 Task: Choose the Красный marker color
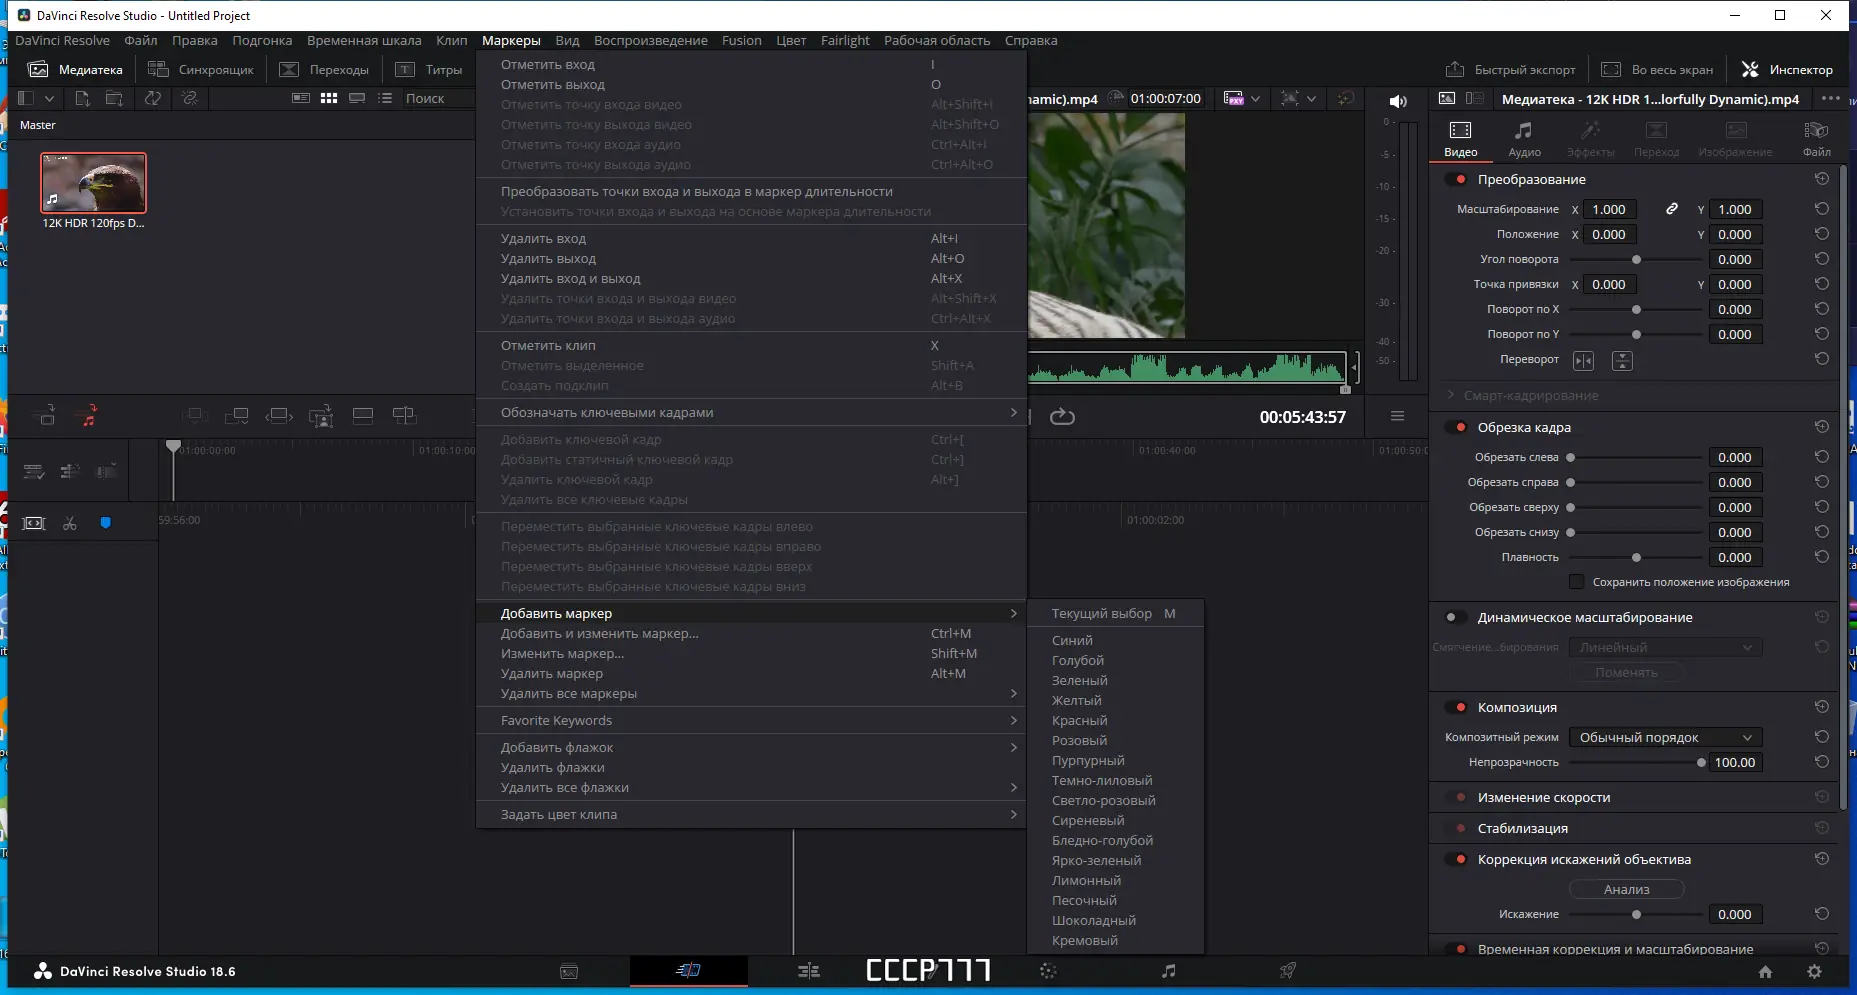tap(1079, 720)
